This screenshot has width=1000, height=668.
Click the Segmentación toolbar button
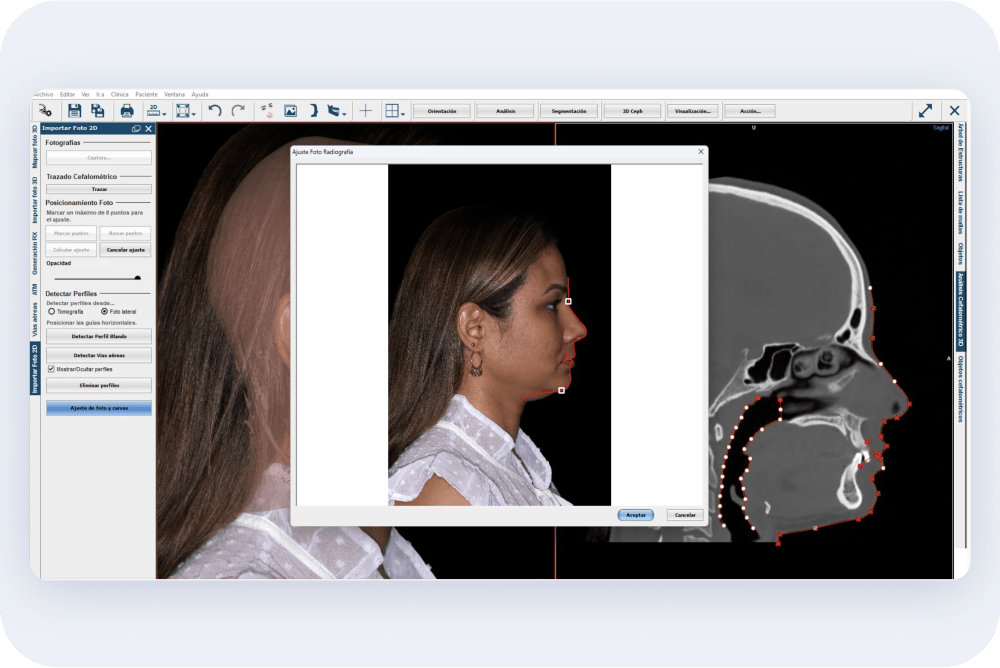569,111
